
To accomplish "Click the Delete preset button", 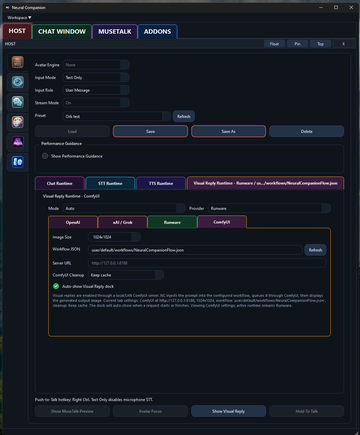I will (x=307, y=131).
